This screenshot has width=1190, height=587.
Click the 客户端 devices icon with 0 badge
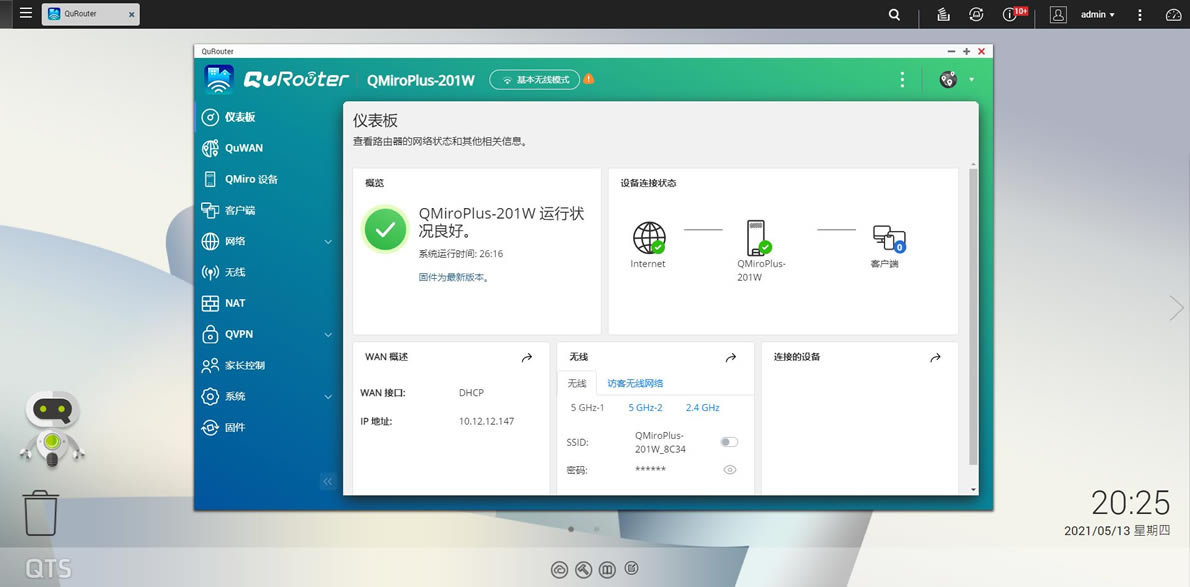[889, 238]
